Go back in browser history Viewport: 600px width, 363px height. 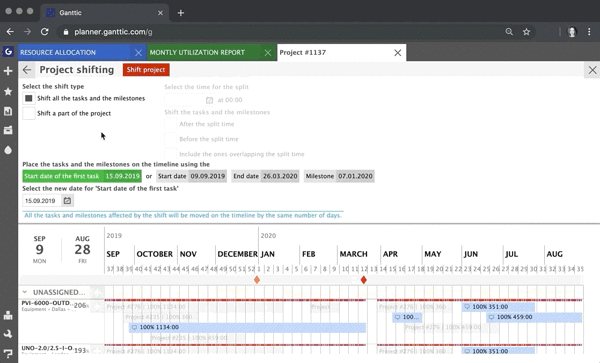pyautogui.click(x=10, y=32)
